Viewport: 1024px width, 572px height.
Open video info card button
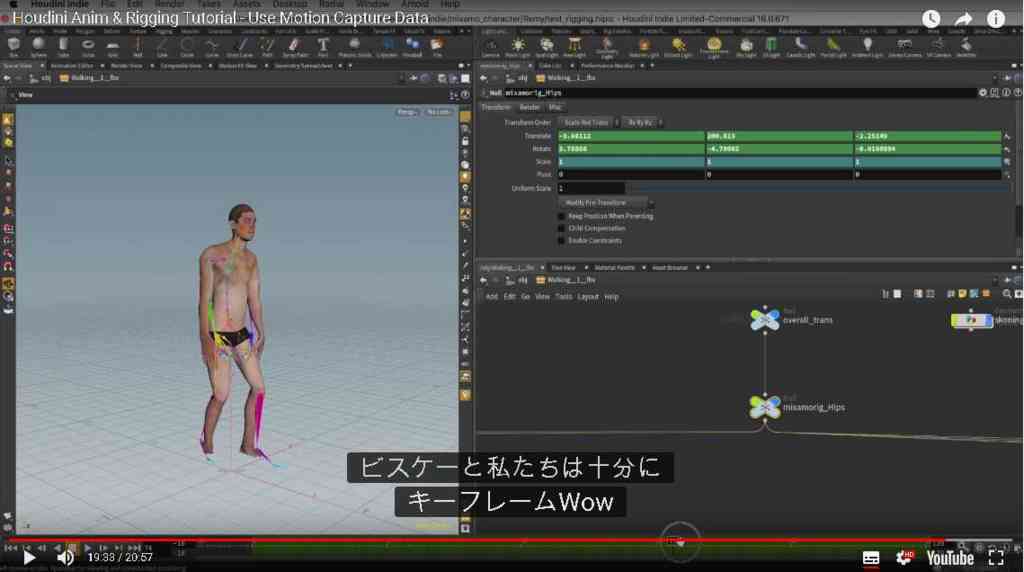click(x=995, y=19)
